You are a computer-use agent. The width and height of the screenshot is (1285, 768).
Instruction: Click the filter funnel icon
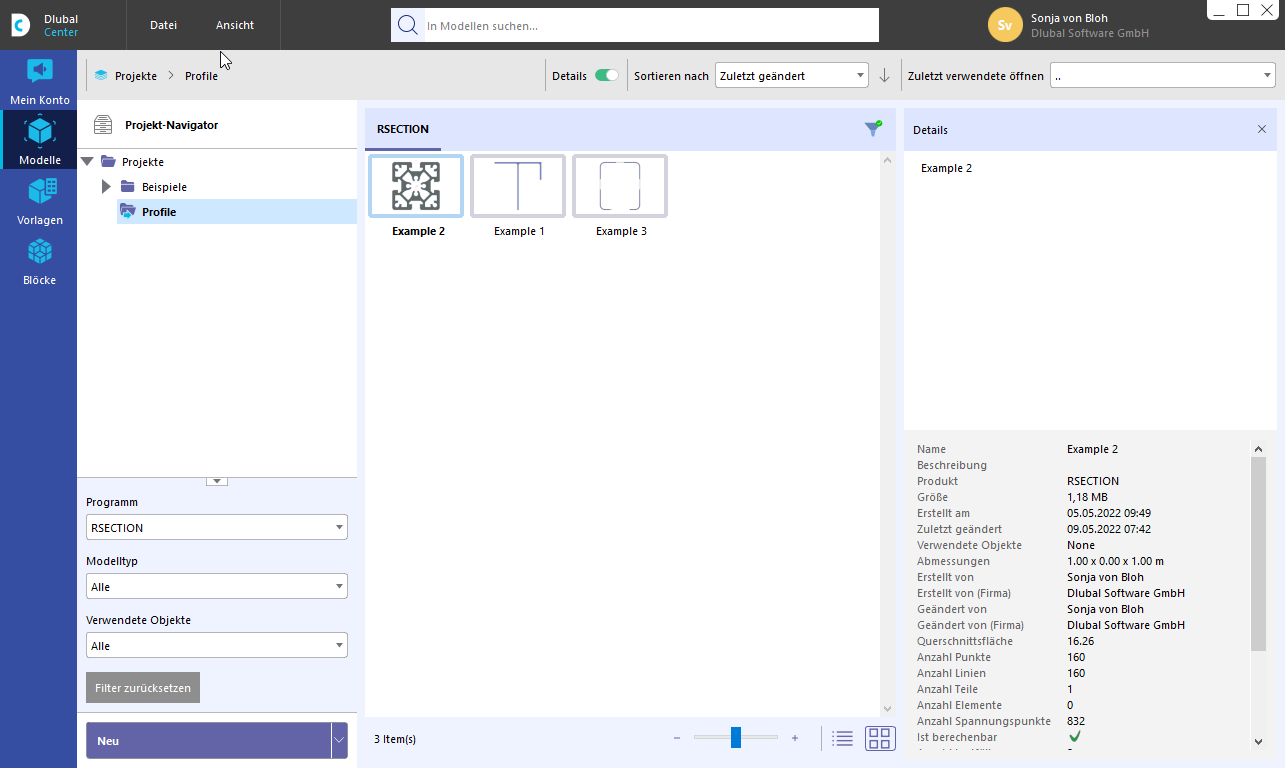click(x=873, y=128)
